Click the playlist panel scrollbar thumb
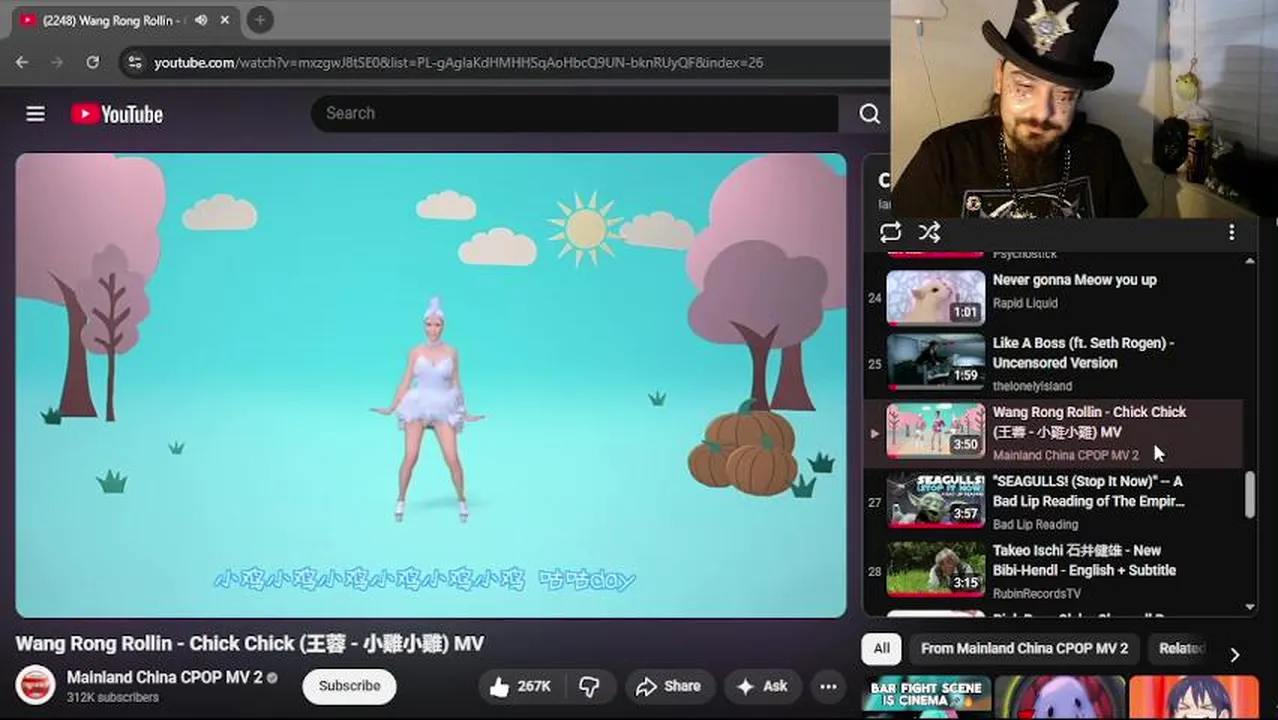1278x720 pixels. (x=1250, y=495)
